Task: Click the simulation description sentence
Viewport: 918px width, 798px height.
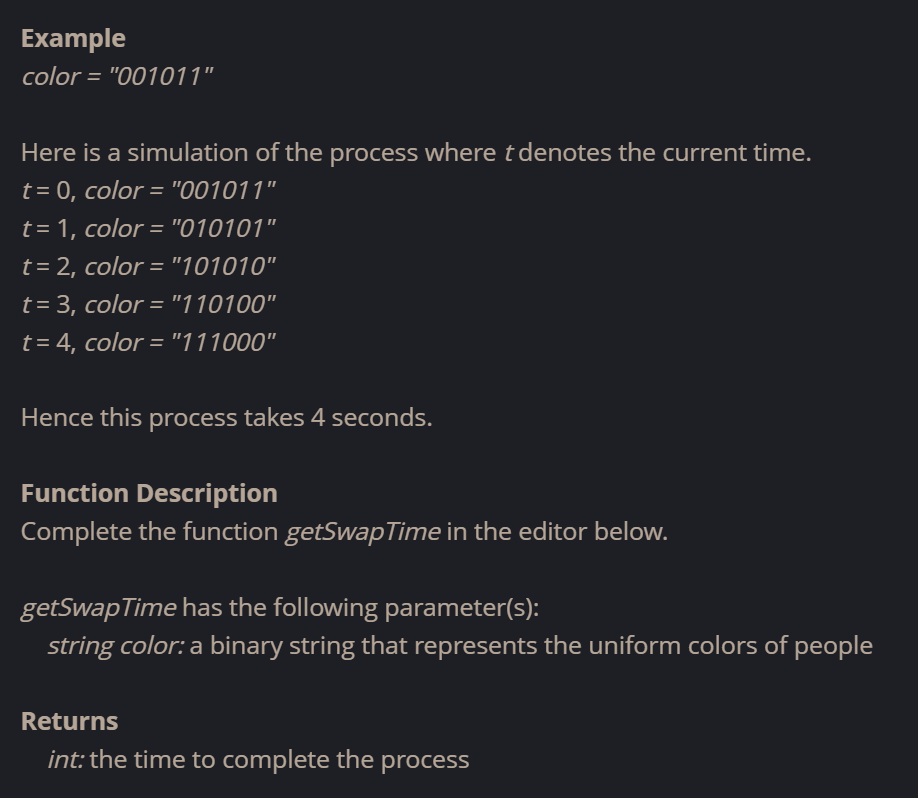Action: point(416,153)
